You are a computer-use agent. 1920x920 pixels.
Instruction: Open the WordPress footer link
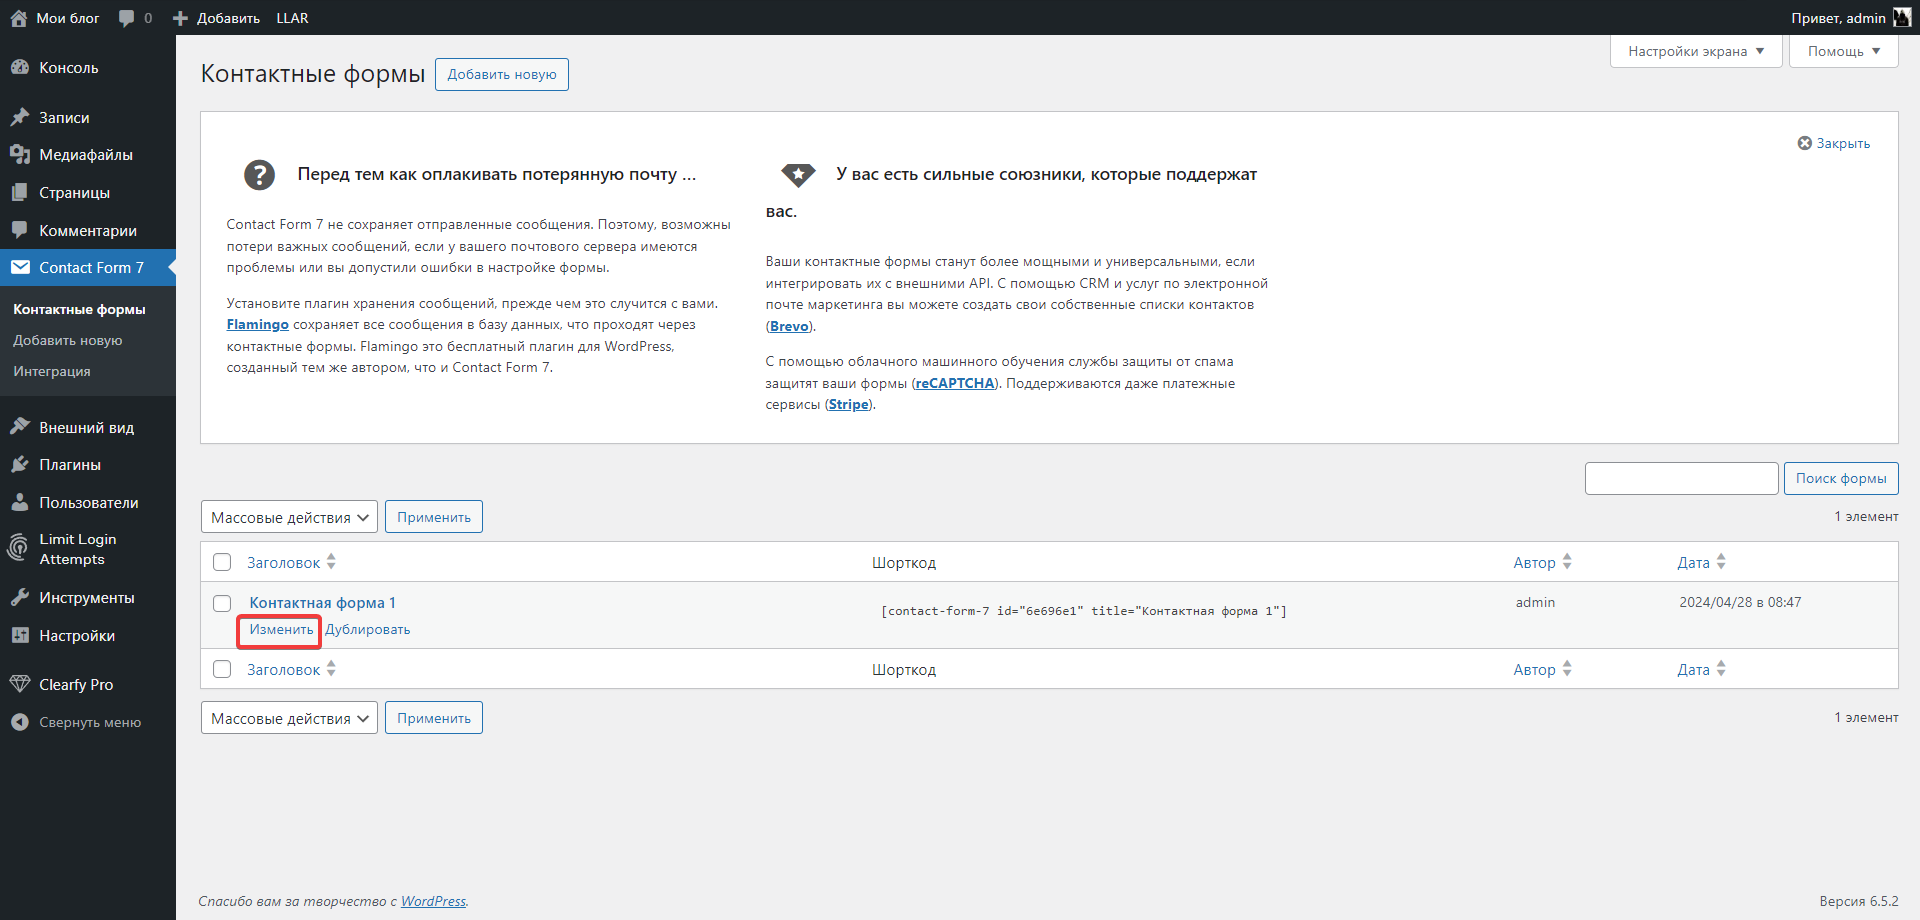pos(433,901)
